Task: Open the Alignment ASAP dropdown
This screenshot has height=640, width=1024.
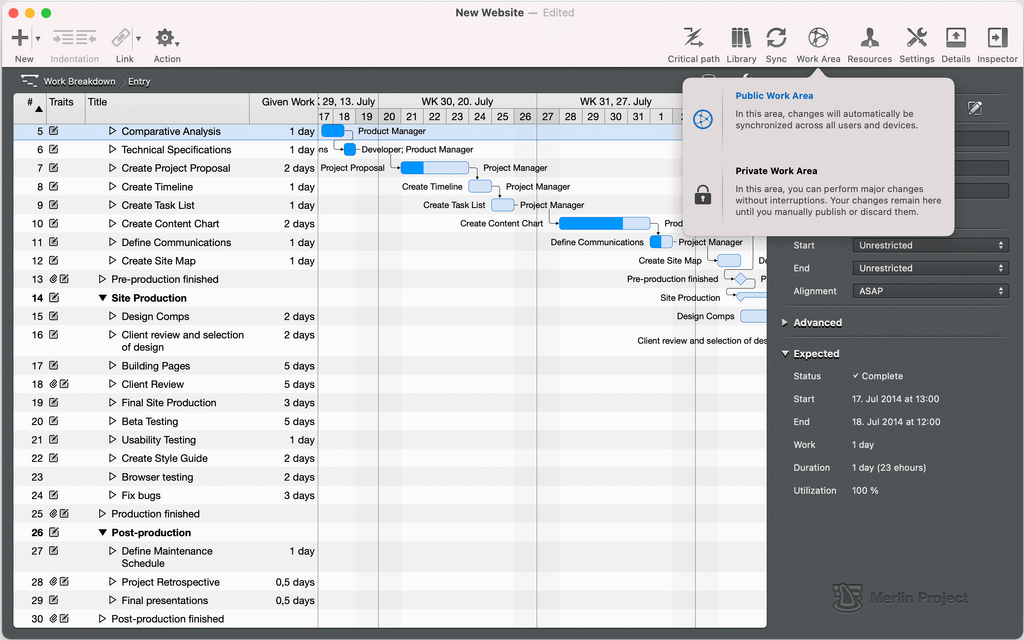Action: click(931, 291)
